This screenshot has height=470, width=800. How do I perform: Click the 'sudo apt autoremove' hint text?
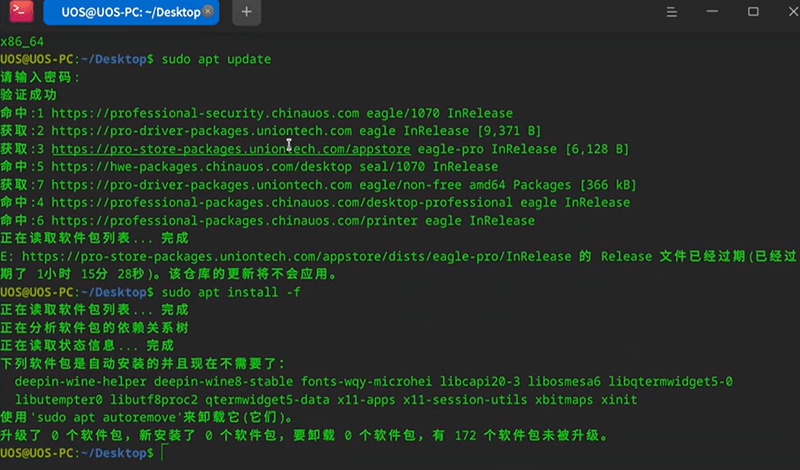106,417
